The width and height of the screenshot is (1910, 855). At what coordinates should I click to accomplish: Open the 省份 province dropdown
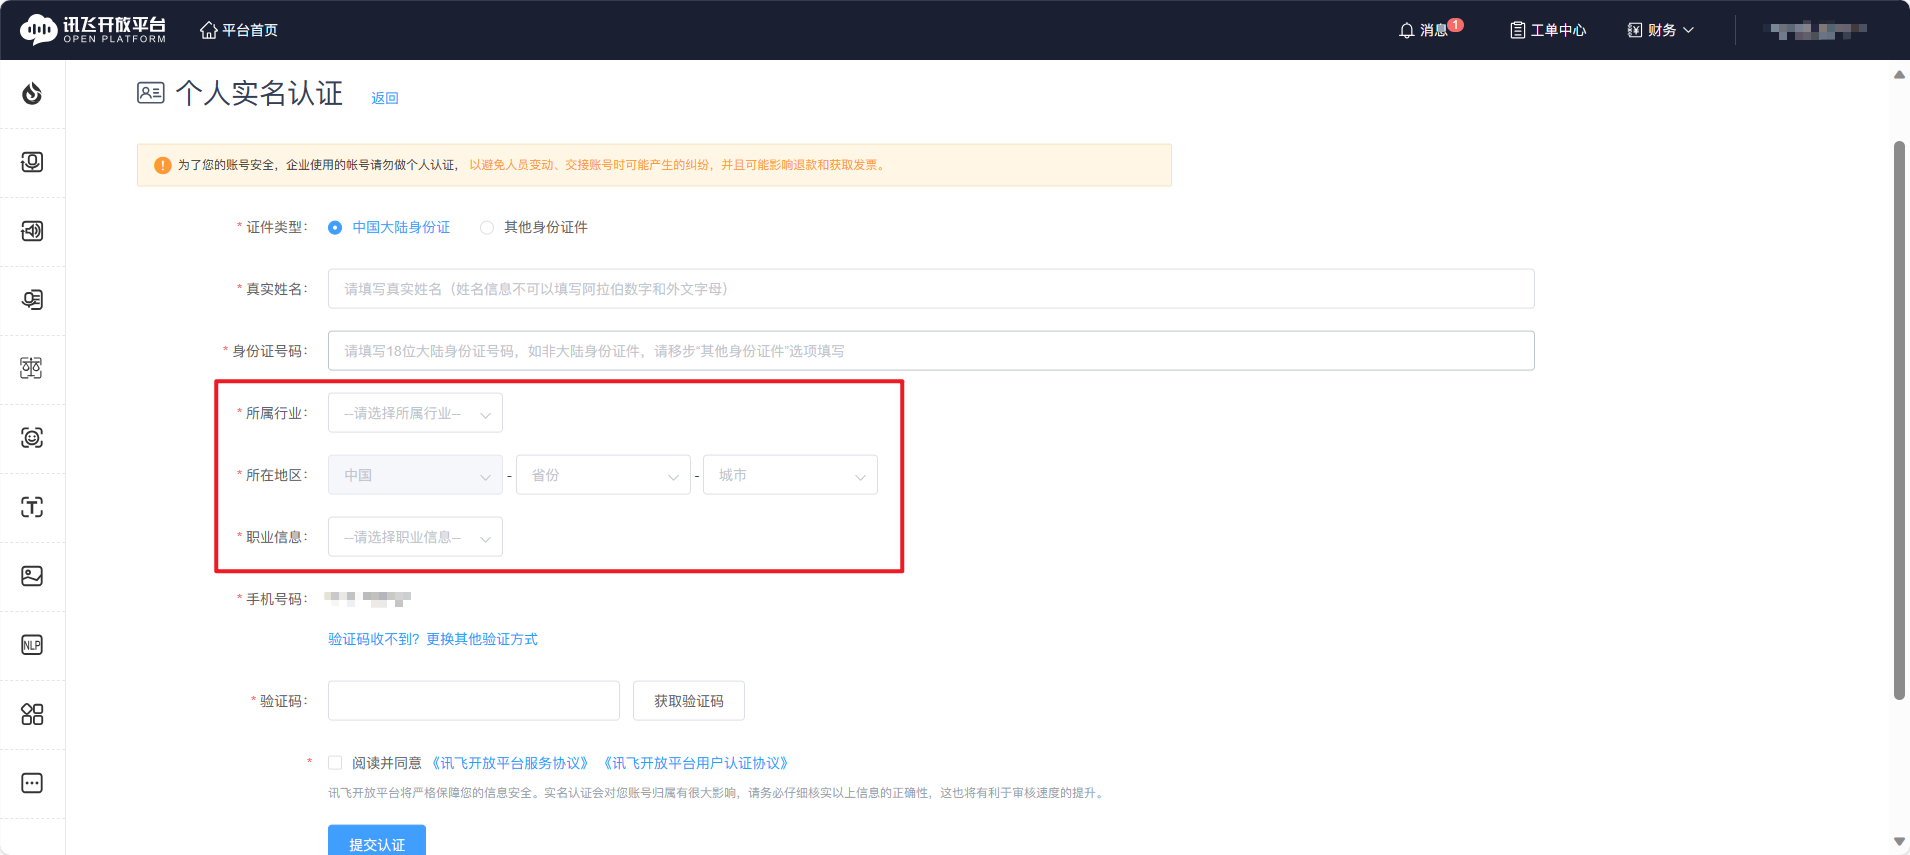[x=603, y=475]
